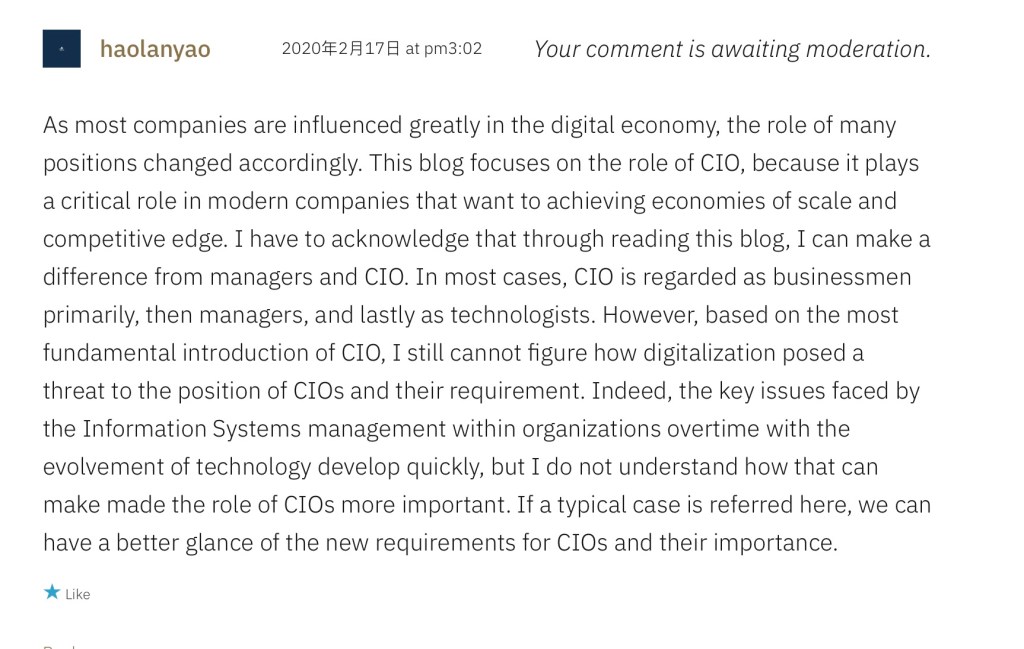Image resolution: width=1024 pixels, height=649 pixels.
Task: Click the partially visible Reply link
Action: click(x=60, y=645)
